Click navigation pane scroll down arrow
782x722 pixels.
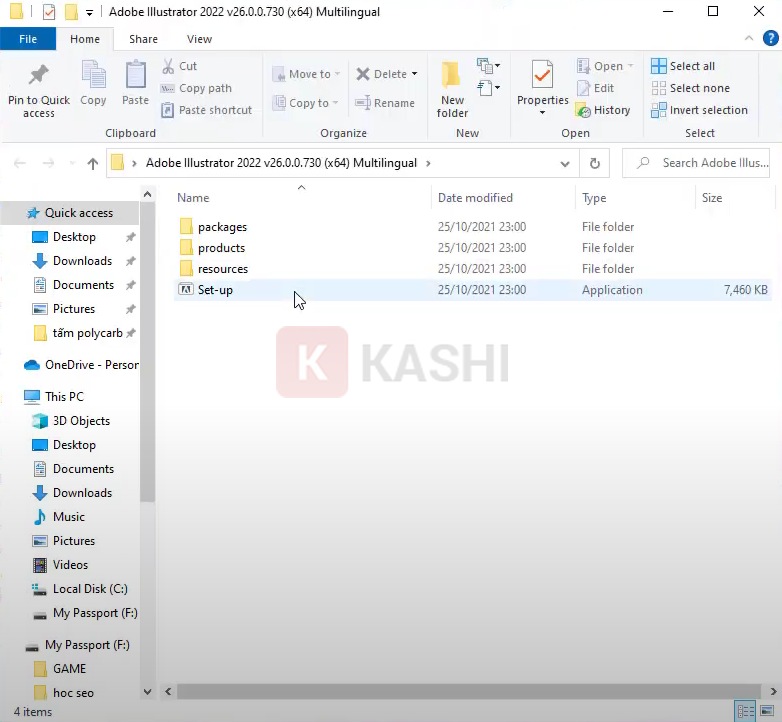(x=148, y=692)
